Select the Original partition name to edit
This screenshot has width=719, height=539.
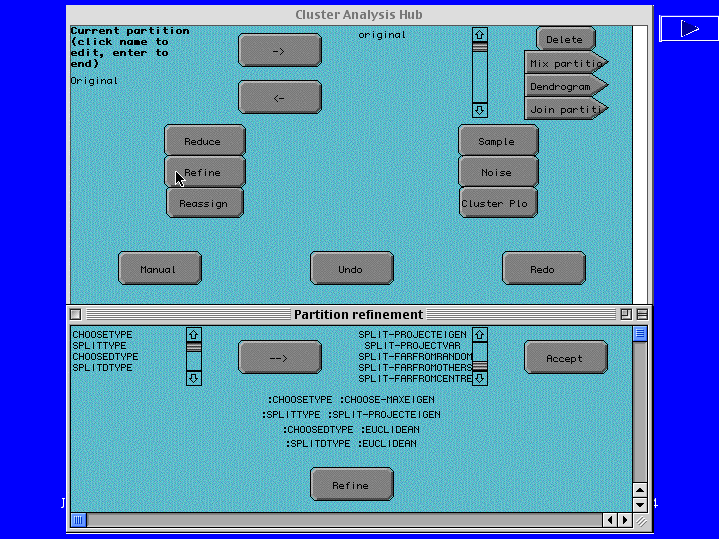point(94,80)
